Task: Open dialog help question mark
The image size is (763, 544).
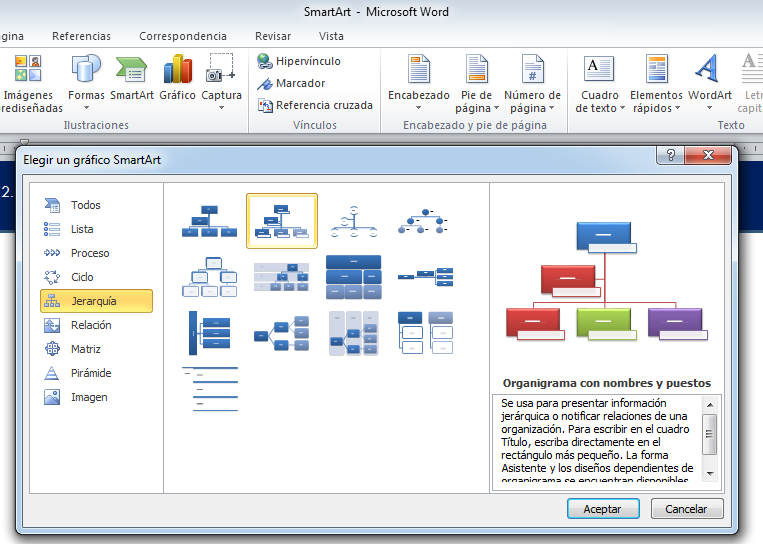Action: [671, 155]
